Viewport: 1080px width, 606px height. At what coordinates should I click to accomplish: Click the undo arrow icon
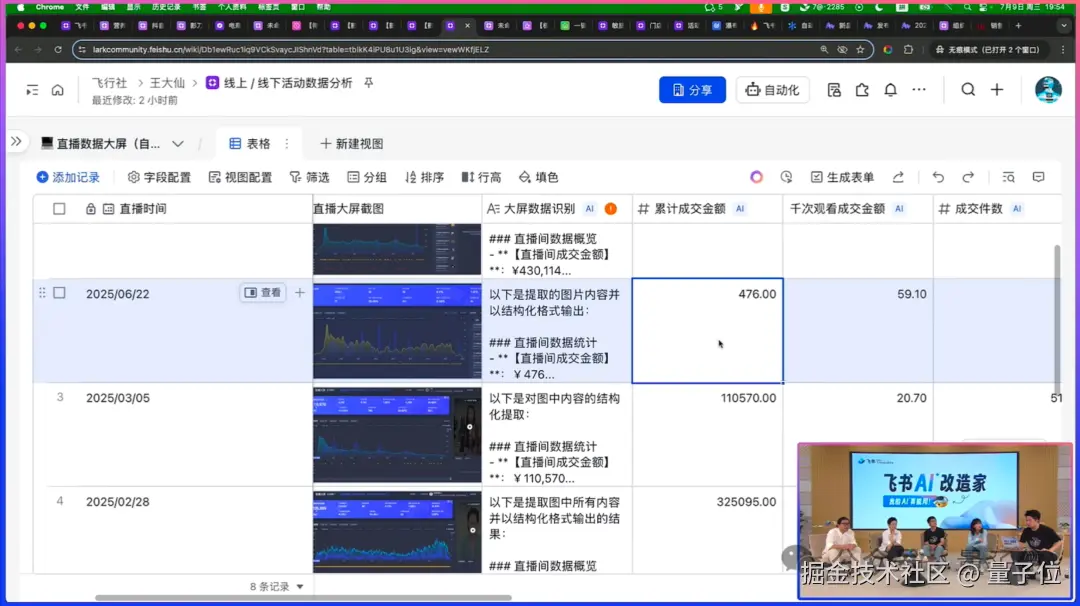[938, 178]
